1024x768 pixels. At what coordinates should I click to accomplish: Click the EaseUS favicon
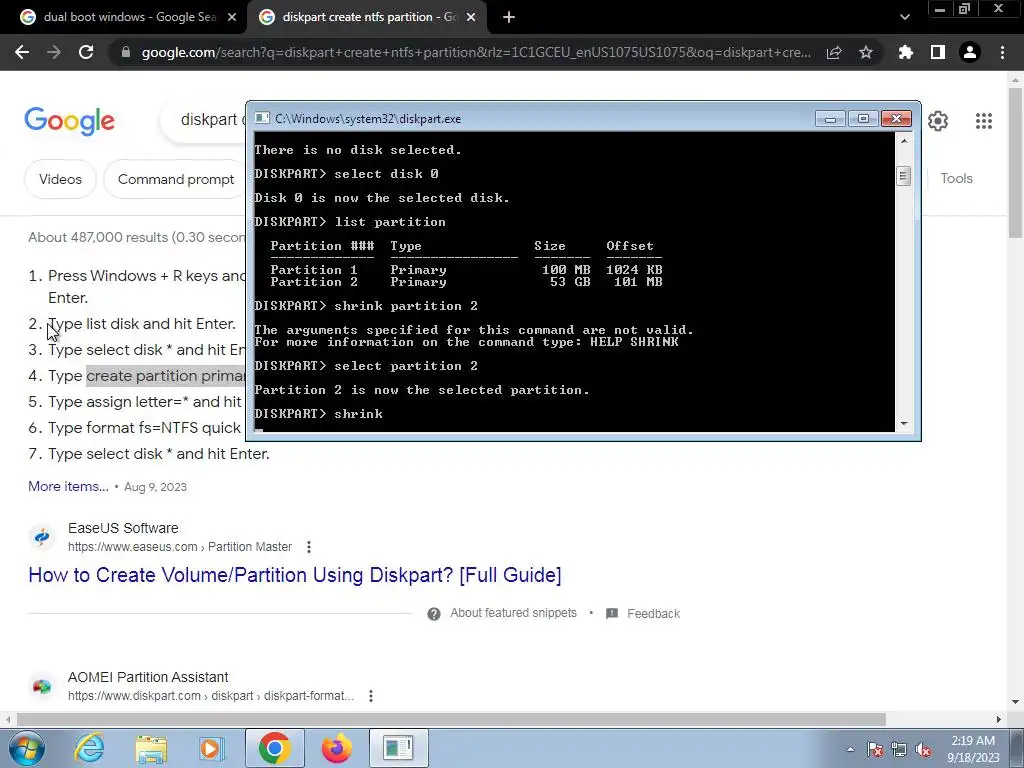[42, 537]
